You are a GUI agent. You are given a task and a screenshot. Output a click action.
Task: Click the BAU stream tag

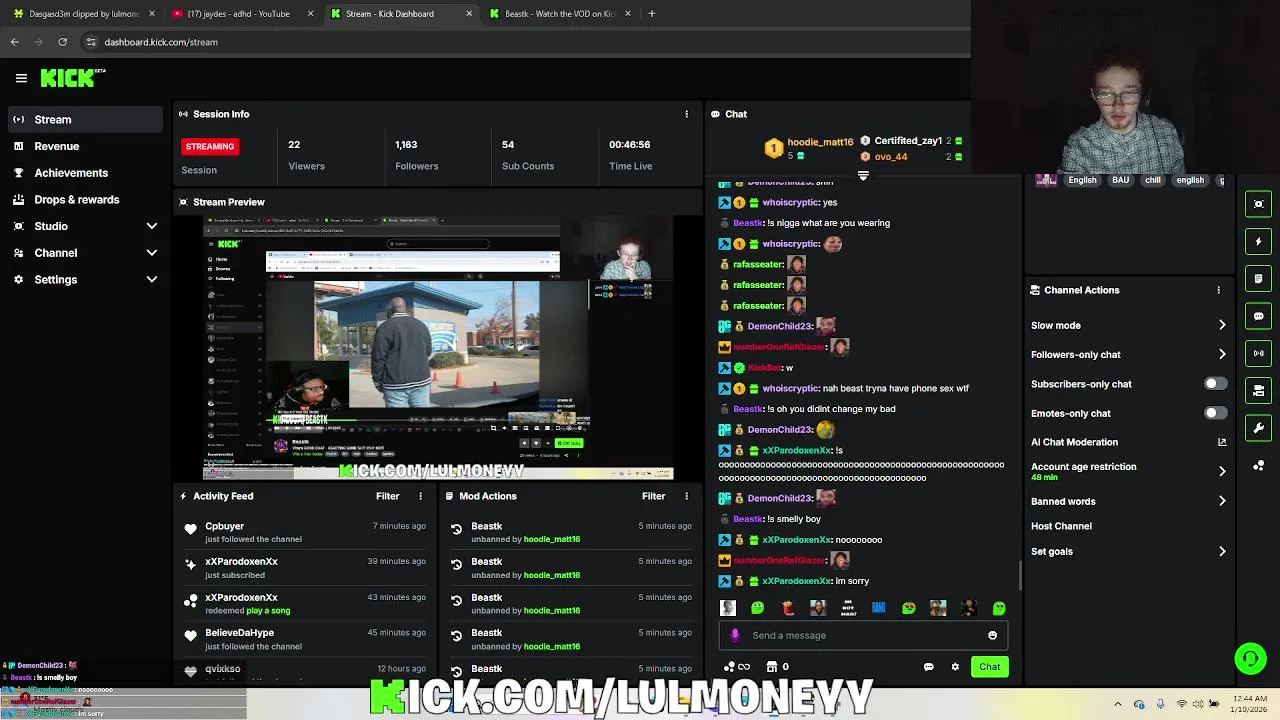[x=1120, y=180]
